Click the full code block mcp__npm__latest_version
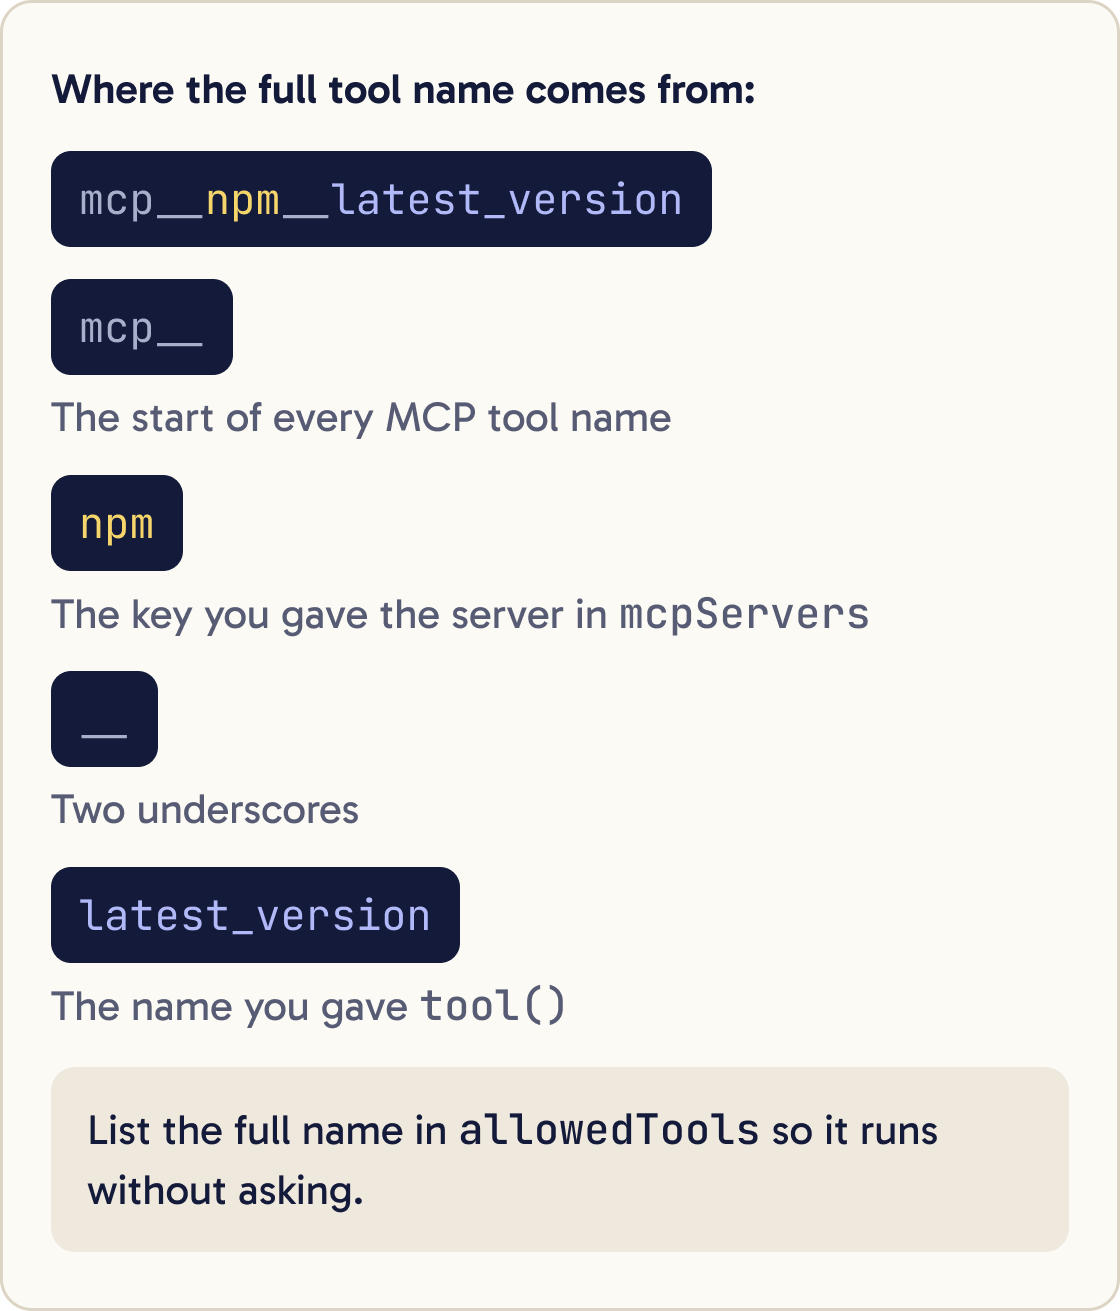1120x1311 pixels. pos(381,199)
